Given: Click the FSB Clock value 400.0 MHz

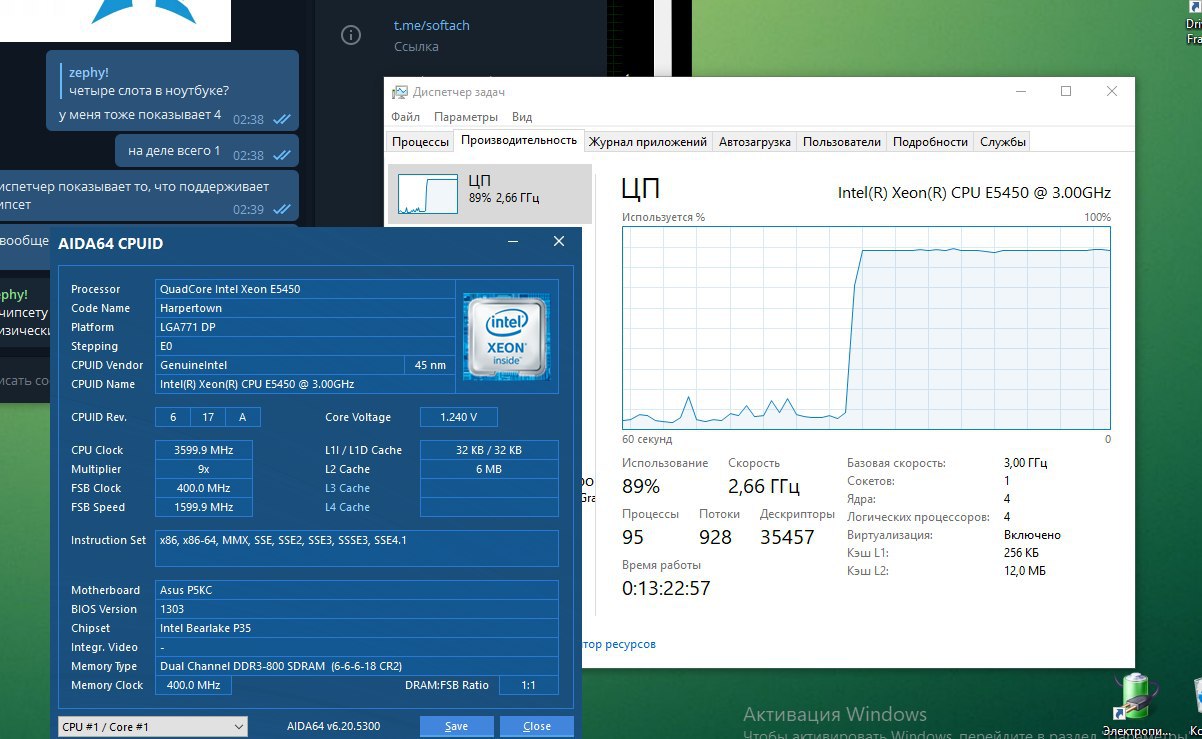Looking at the screenshot, I should point(205,488).
